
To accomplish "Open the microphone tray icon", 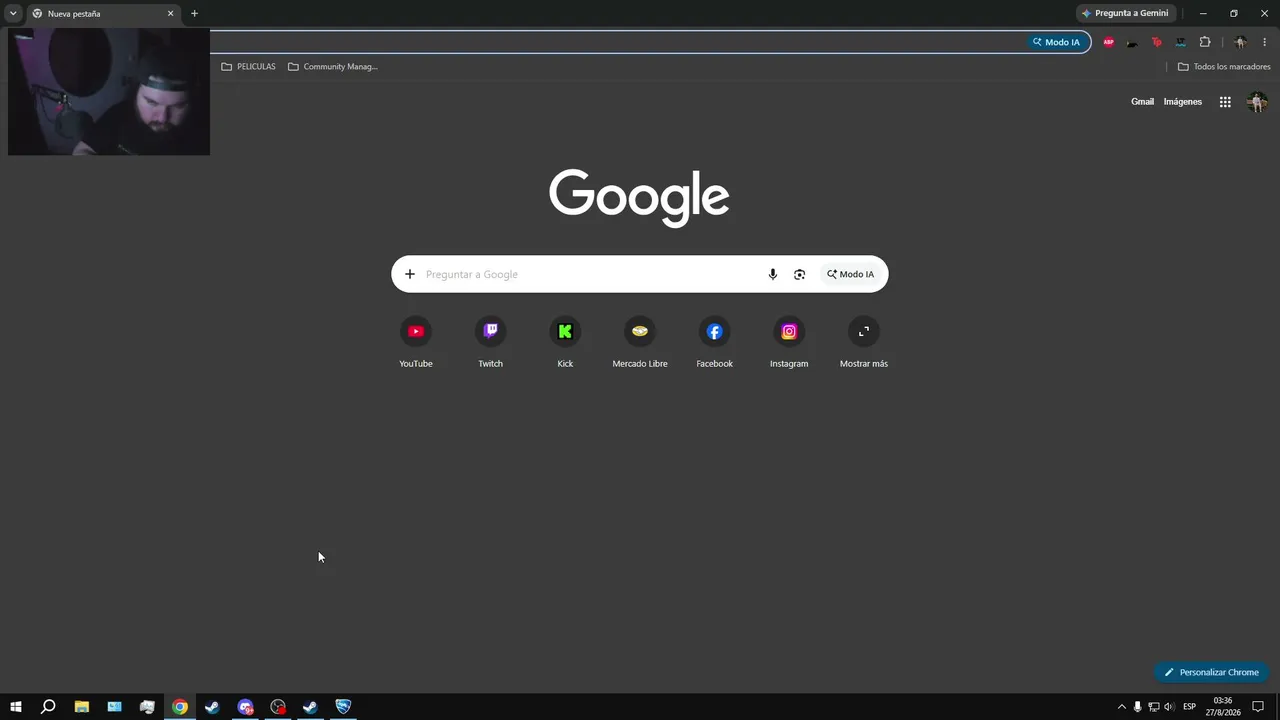I will (1137, 707).
